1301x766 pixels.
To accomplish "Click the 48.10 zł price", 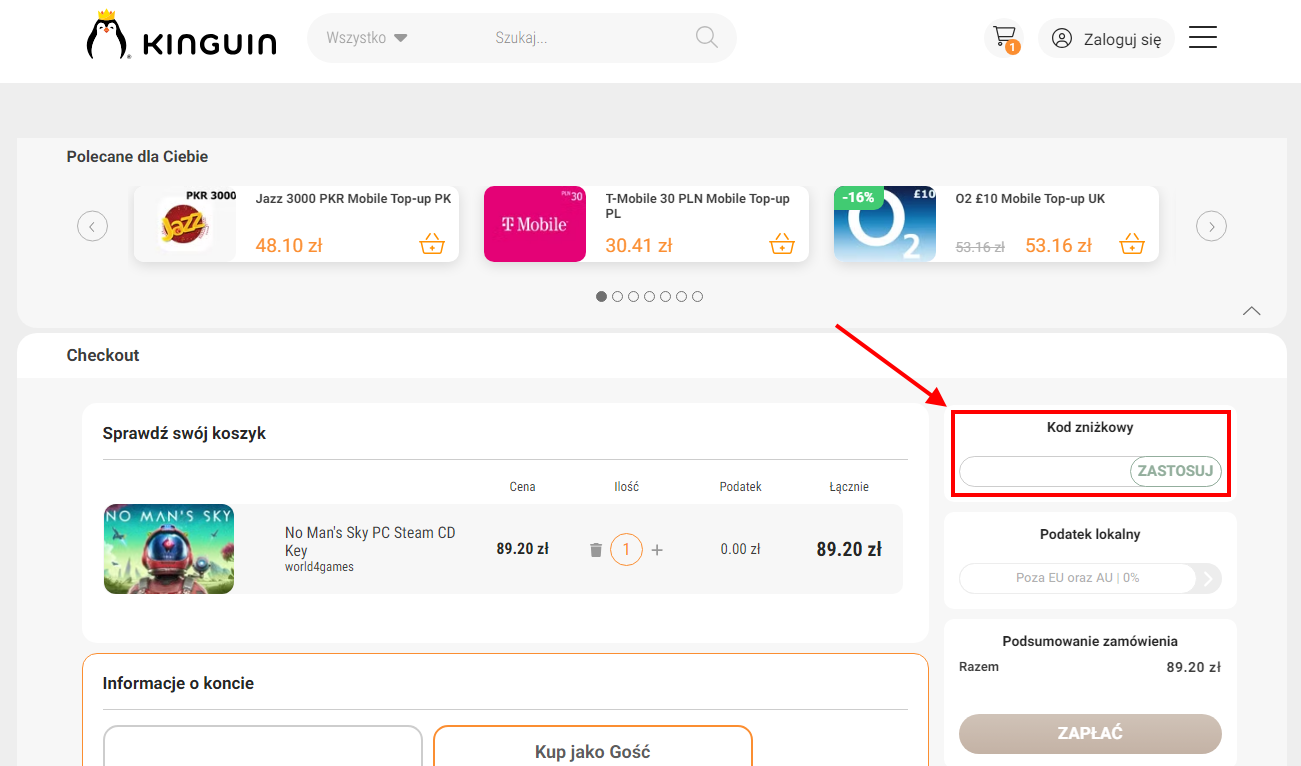I will (x=289, y=245).
